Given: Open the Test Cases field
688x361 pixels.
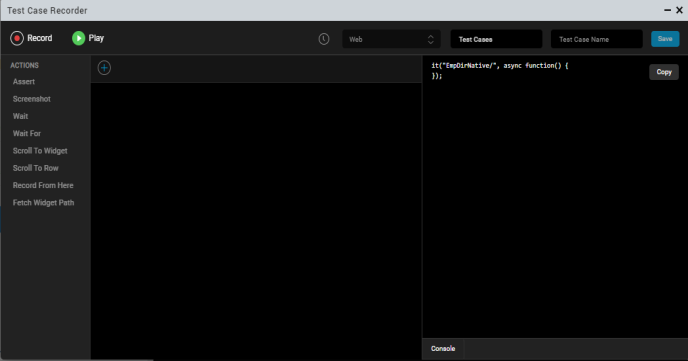Looking at the screenshot, I should 496,39.
